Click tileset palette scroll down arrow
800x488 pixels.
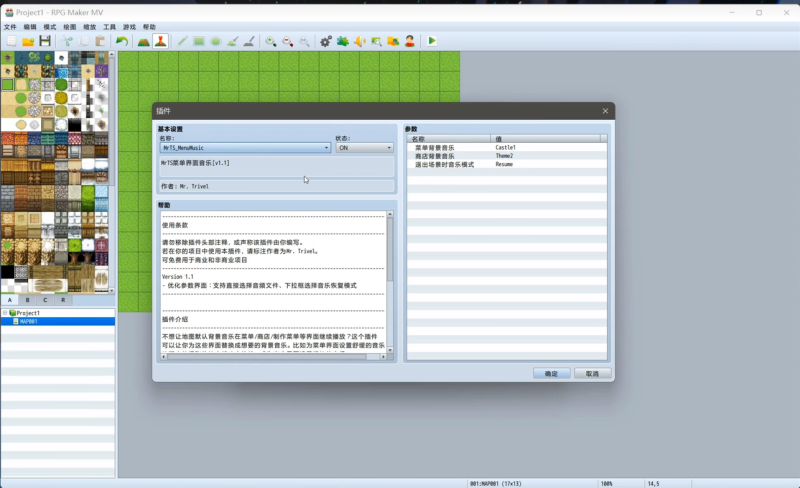[x=112, y=291]
